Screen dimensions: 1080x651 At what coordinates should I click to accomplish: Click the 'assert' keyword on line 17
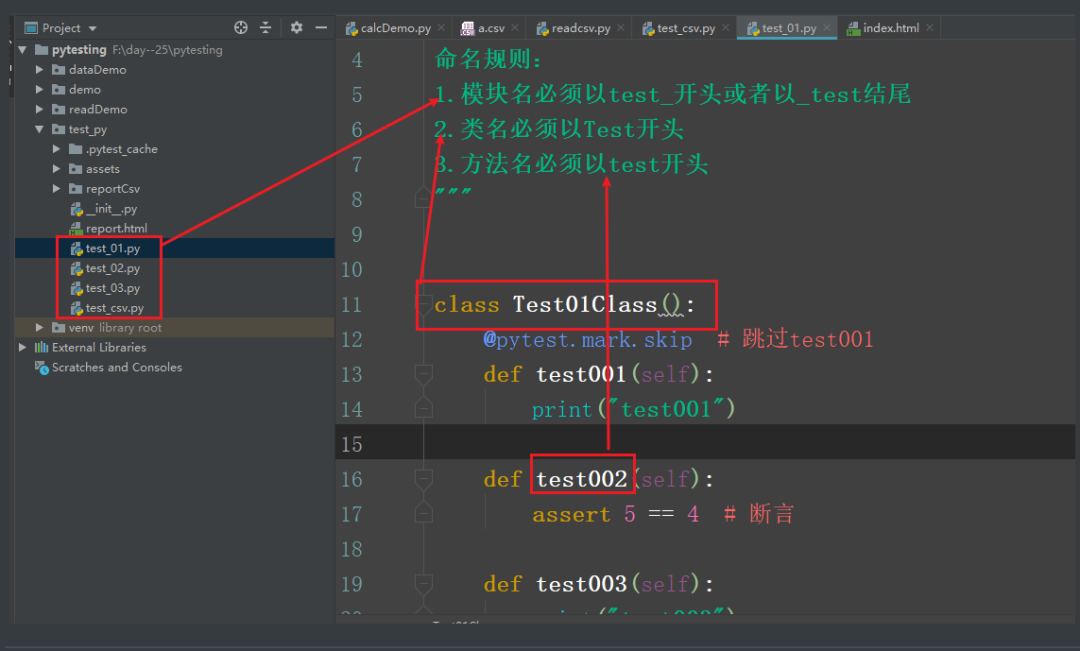coord(571,515)
